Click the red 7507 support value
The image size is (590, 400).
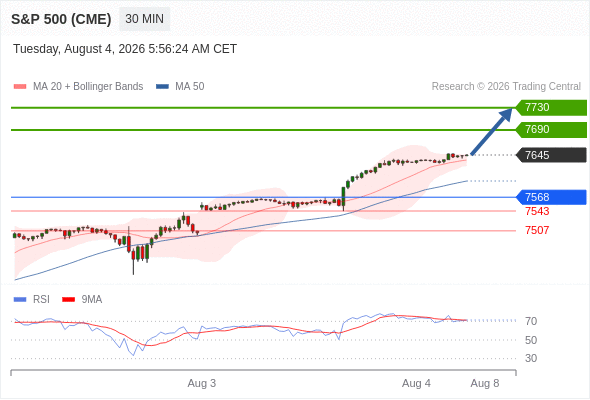click(x=537, y=230)
